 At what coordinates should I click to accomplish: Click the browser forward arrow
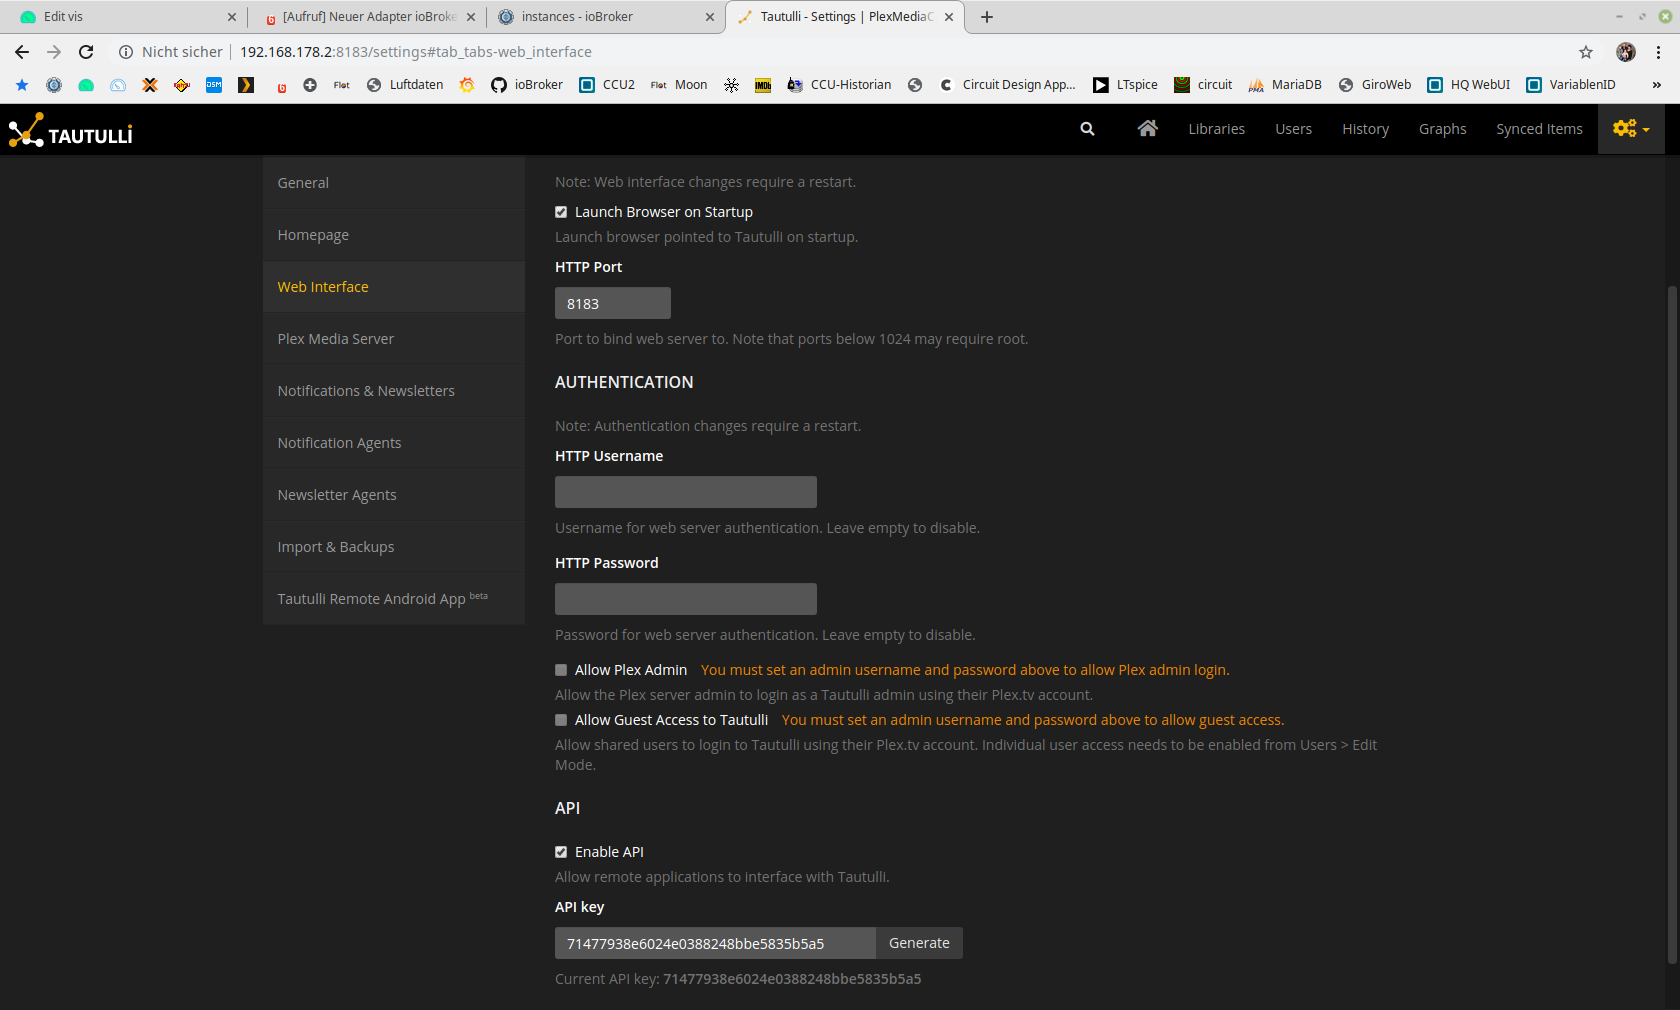pos(54,52)
